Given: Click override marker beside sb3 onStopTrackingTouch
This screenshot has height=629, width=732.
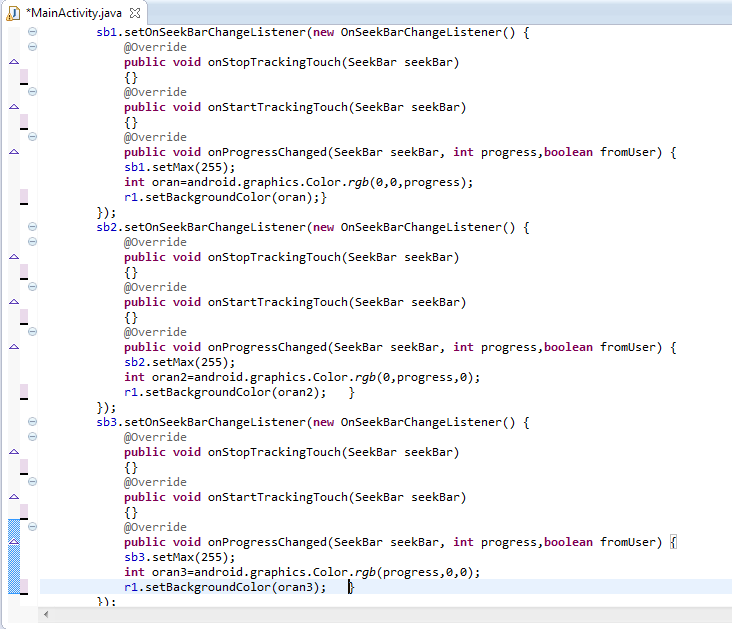Looking at the screenshot, I should (13, 452).
